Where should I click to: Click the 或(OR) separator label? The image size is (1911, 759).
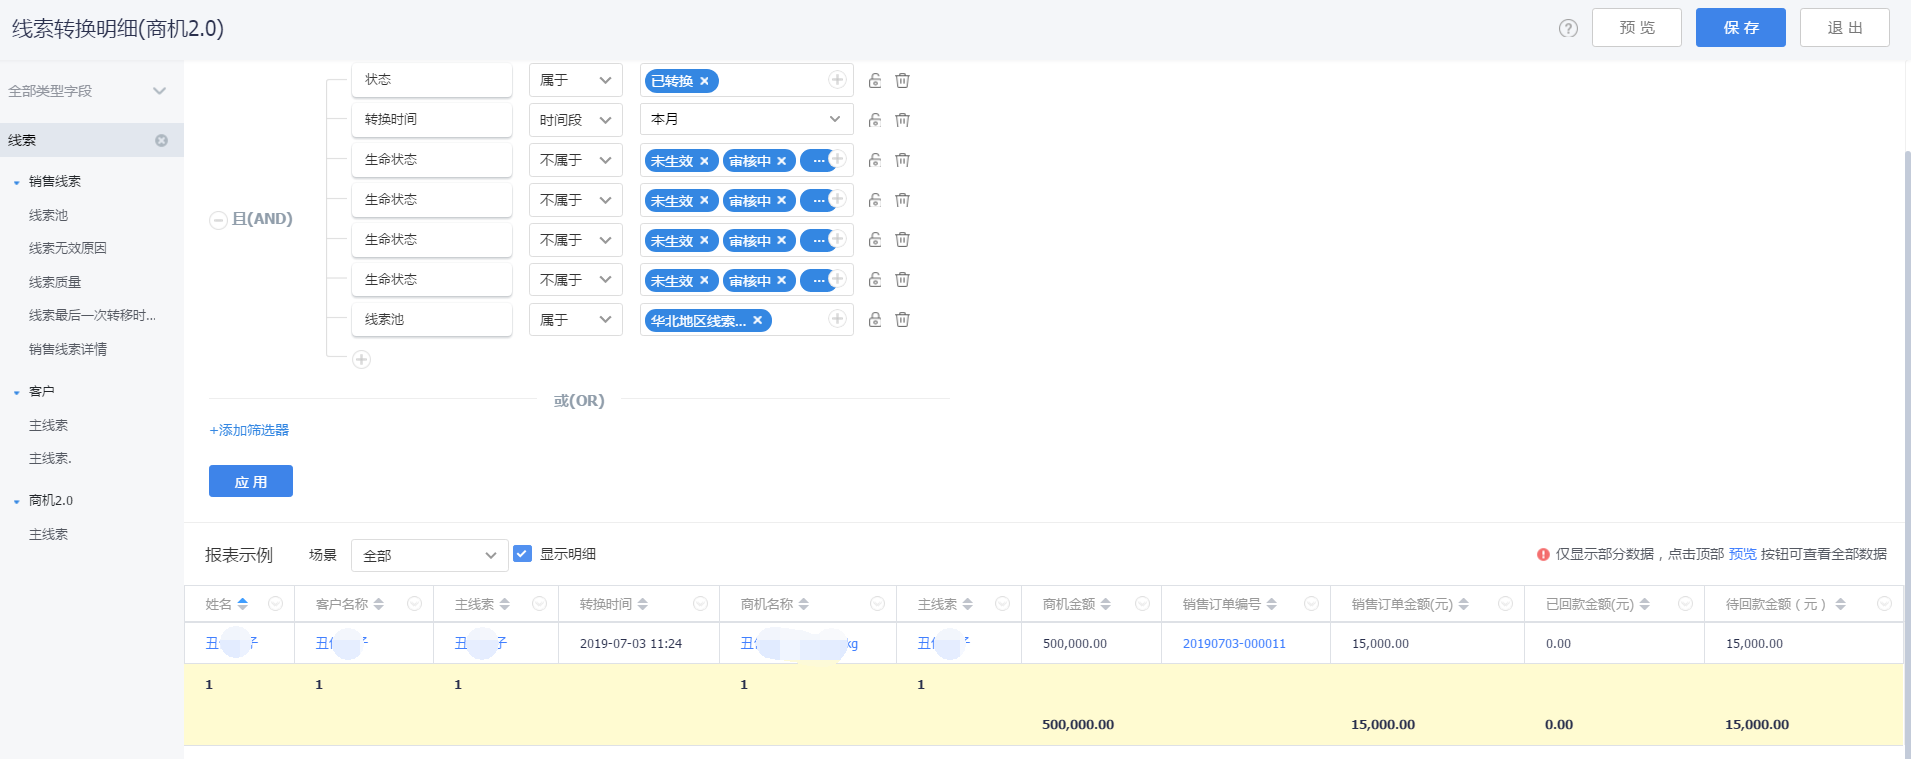point(579,401)
